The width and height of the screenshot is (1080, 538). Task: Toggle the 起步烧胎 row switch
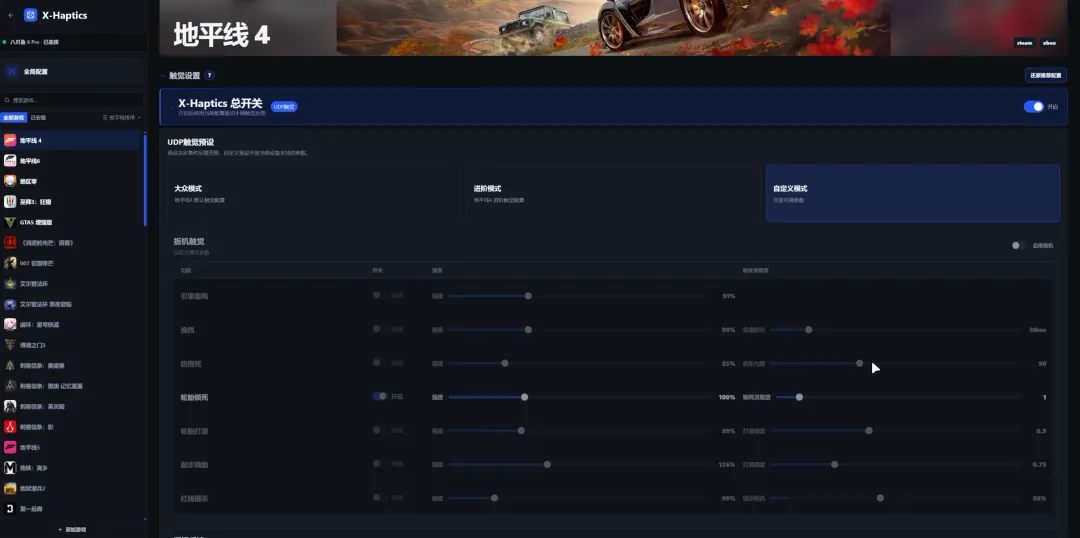(379, 464)
